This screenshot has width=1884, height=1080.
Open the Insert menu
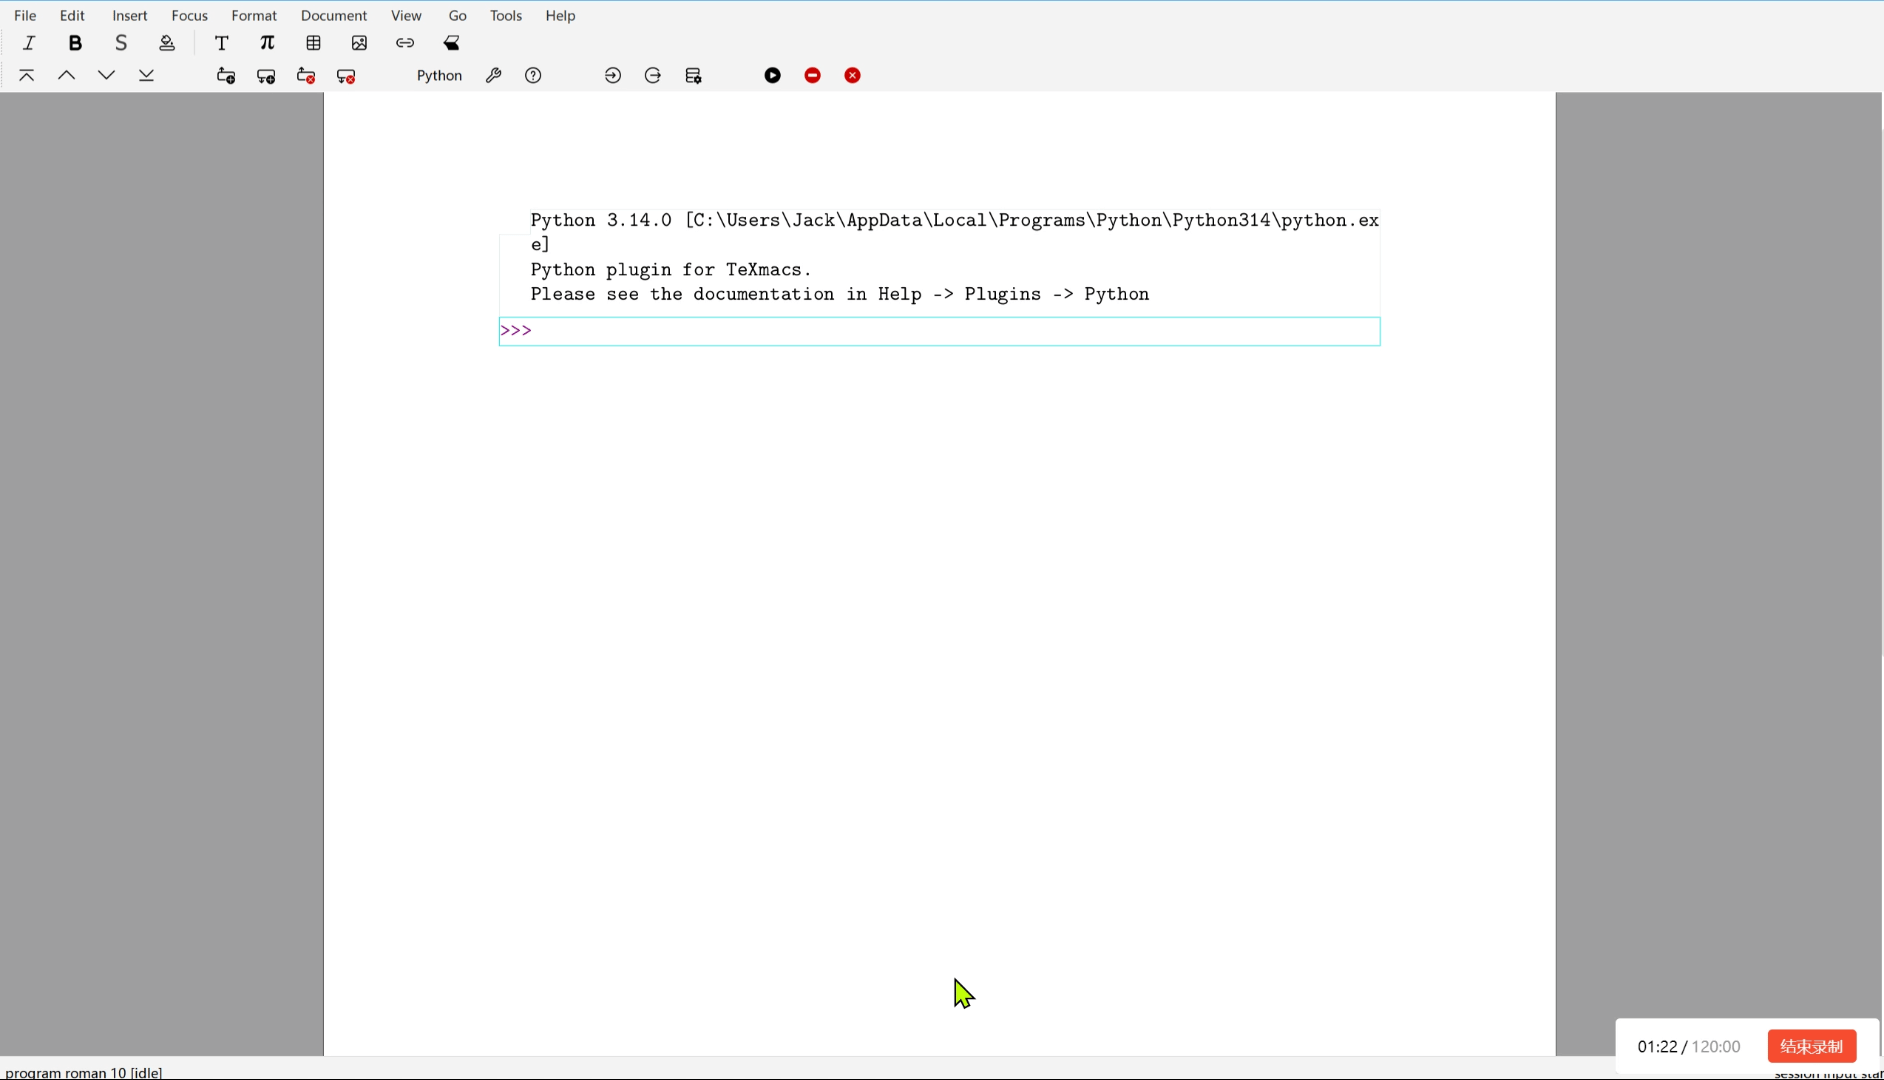click(129, 16)
